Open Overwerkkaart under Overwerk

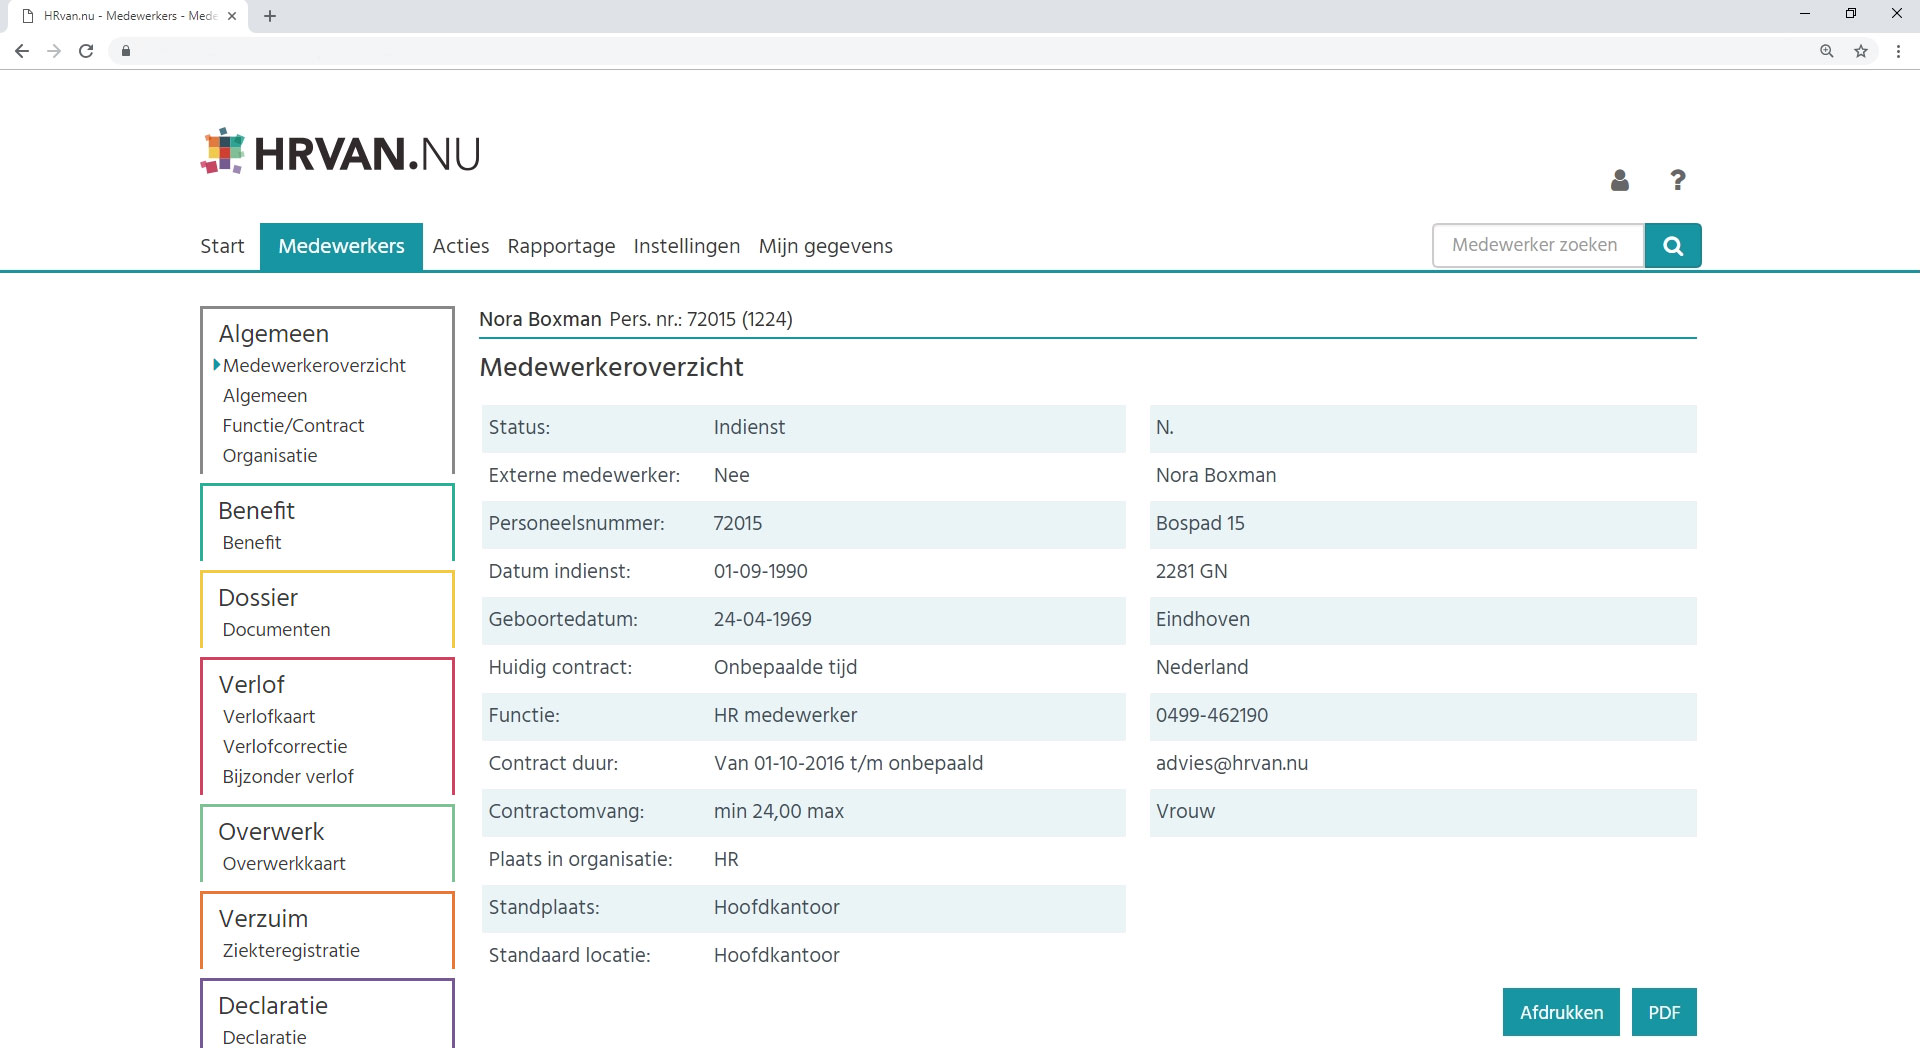click(284, 864)
